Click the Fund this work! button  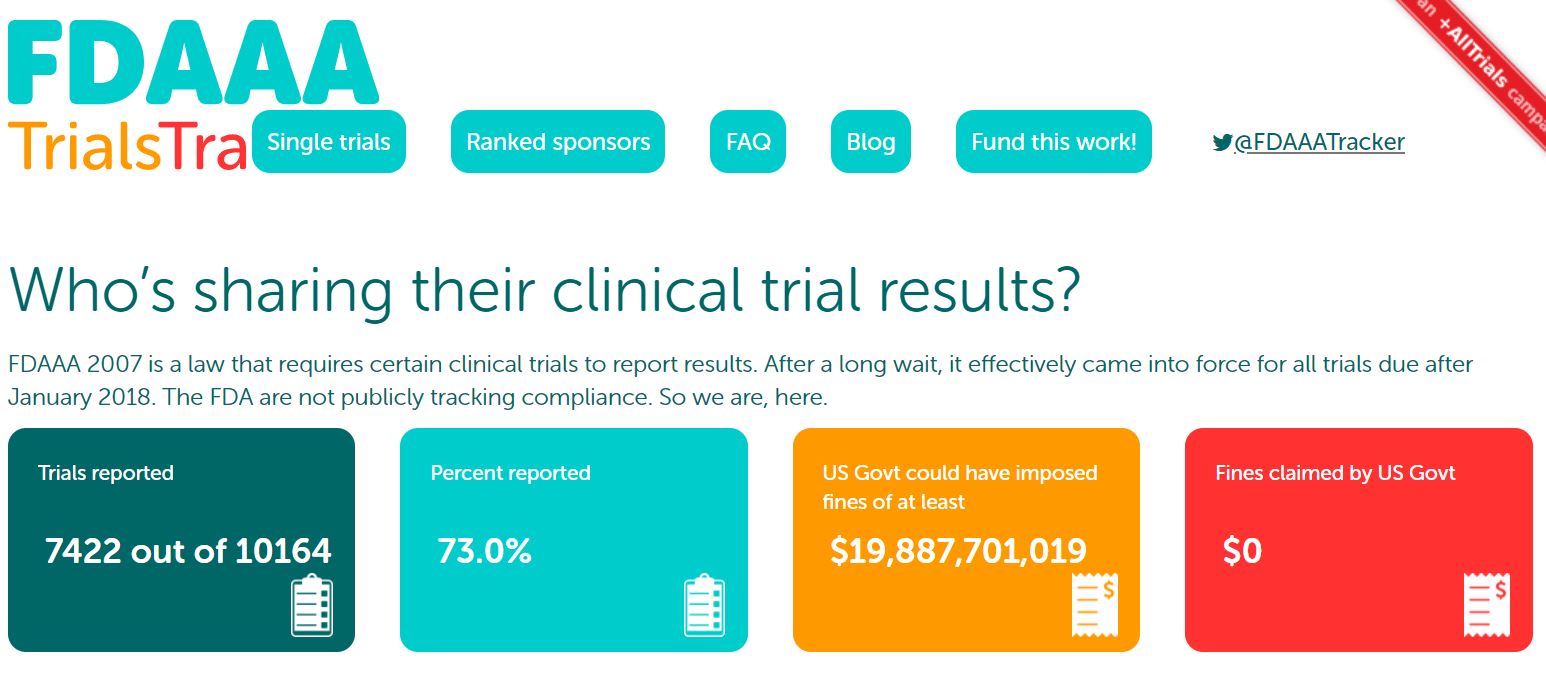tap(1054, 142)
